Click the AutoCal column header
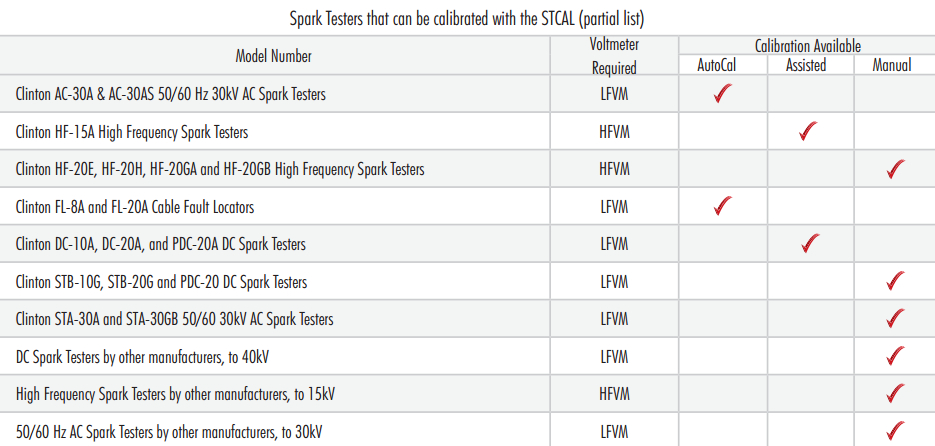This screenshot has width=935, height=446. 723,66
